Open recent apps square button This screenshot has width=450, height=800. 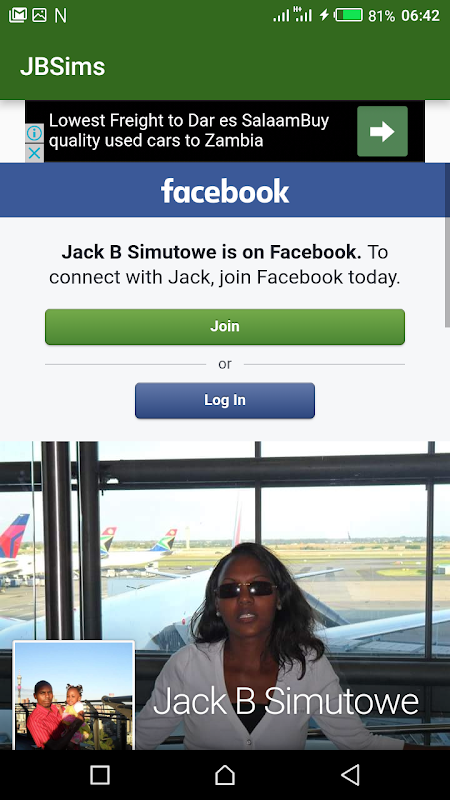(x=99, y=775)
